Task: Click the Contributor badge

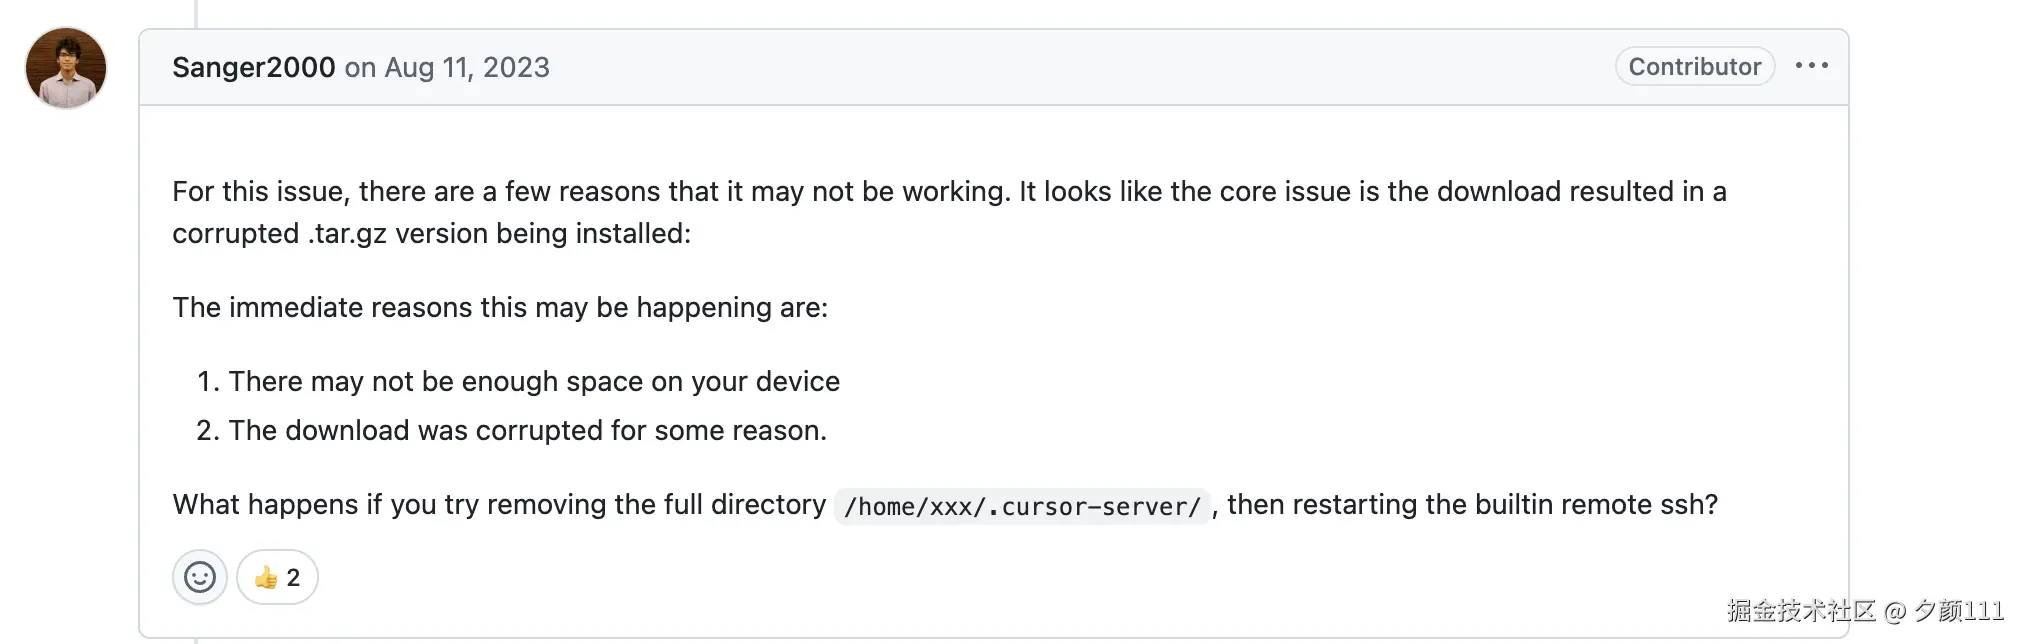Action: click(1694, 67)
